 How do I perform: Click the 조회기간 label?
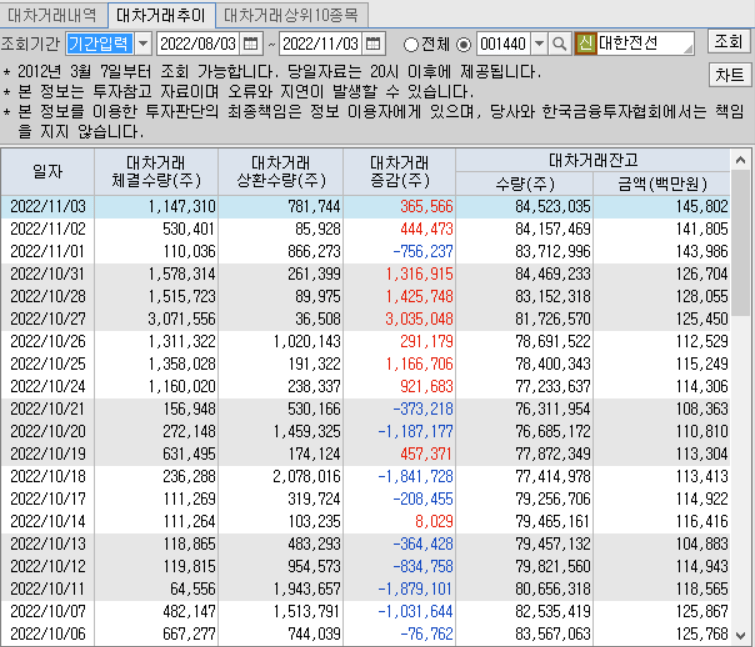[30, 44]
